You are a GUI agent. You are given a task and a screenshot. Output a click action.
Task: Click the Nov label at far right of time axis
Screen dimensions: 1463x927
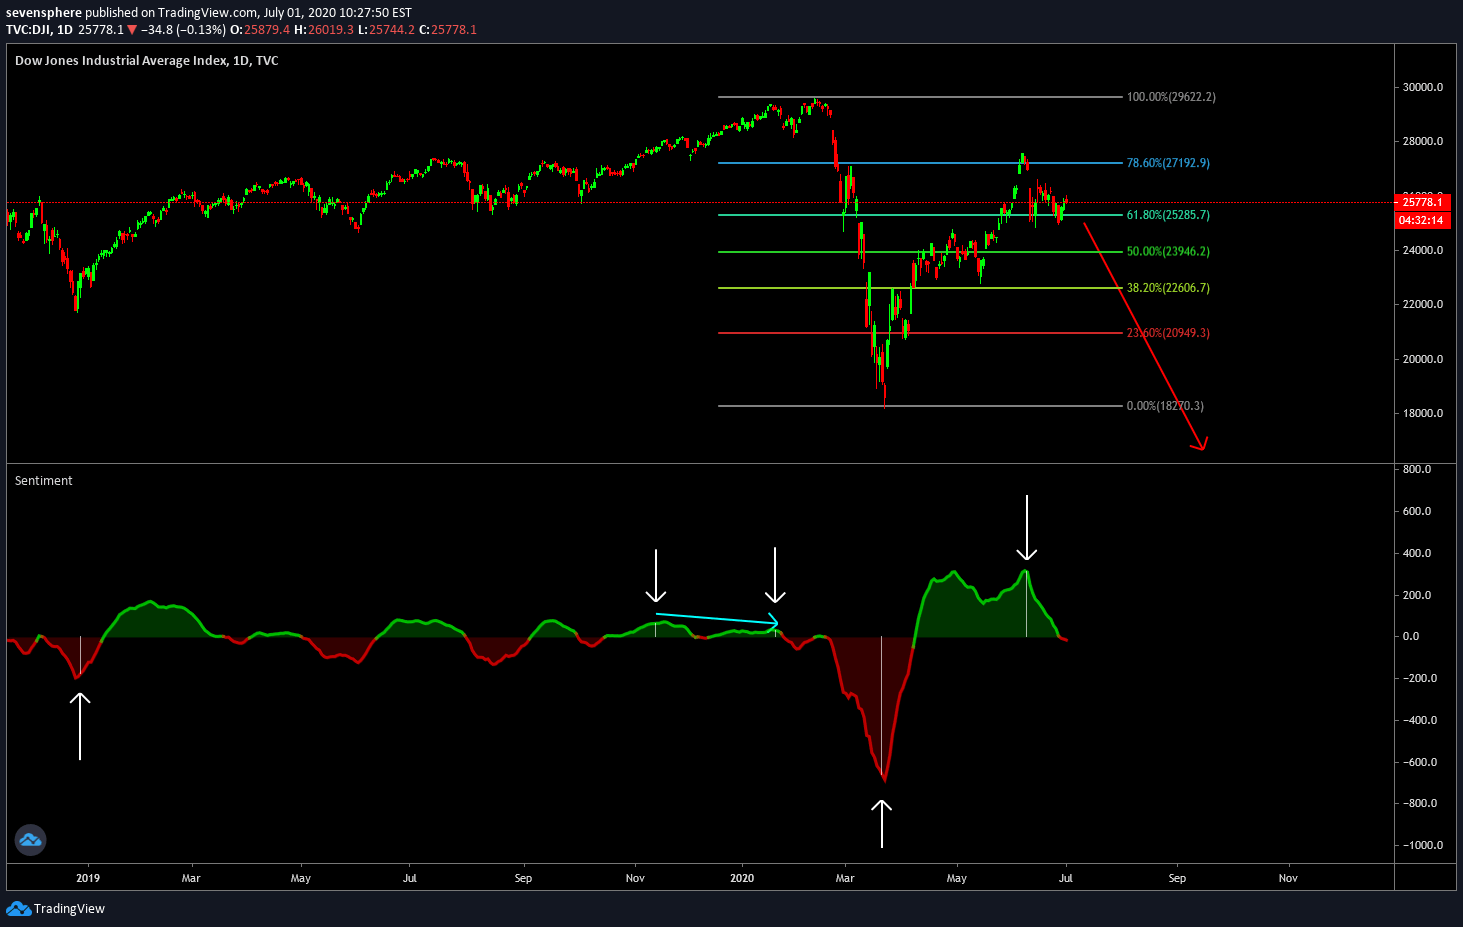pyautogui.click(x=1288, y=878)
